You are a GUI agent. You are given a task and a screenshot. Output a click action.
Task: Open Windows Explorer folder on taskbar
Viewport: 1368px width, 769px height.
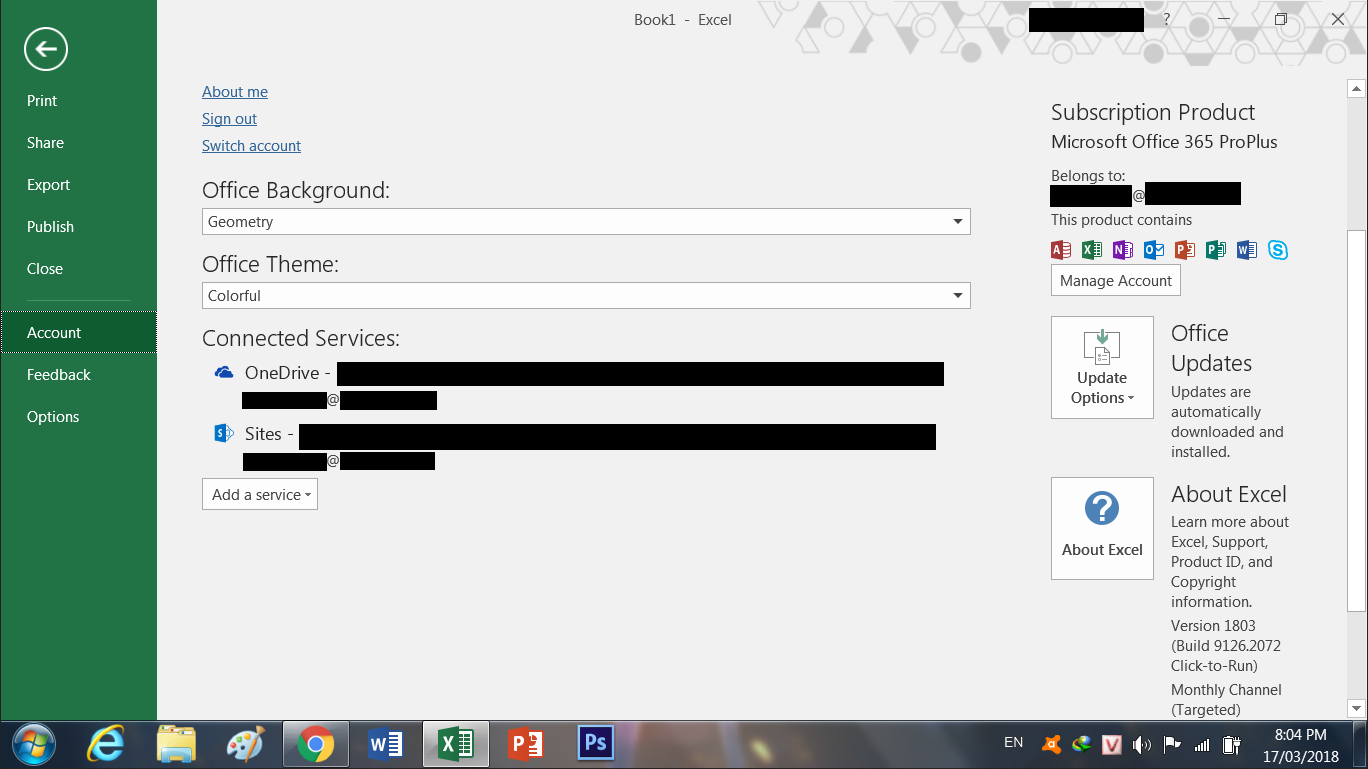pos(176,744)
